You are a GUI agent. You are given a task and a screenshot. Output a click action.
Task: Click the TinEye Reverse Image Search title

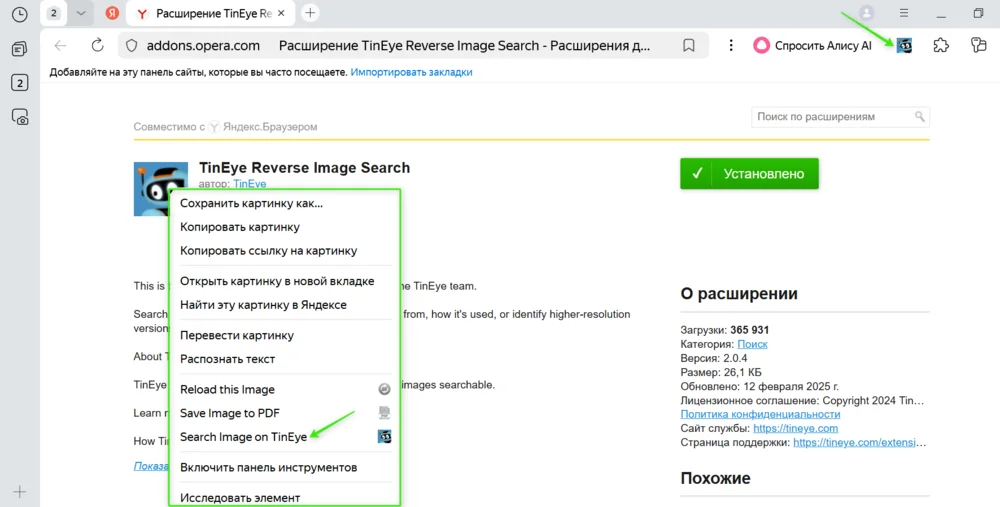tap(304, 168)
